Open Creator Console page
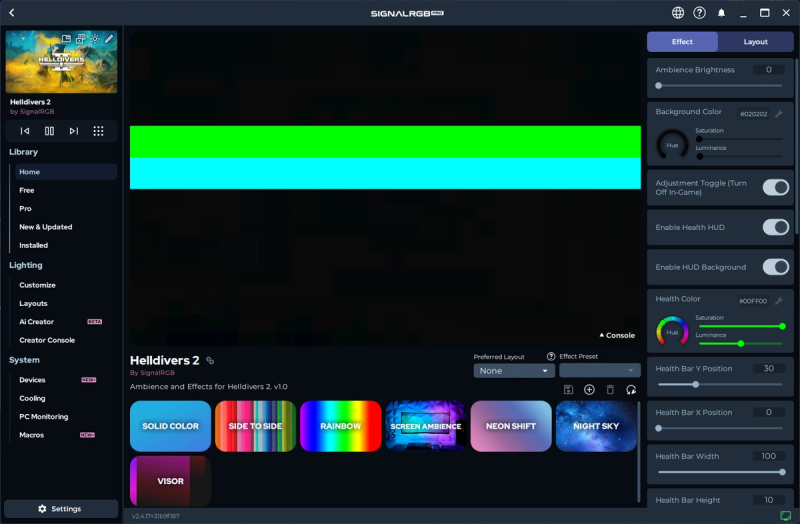 [47, 340]
